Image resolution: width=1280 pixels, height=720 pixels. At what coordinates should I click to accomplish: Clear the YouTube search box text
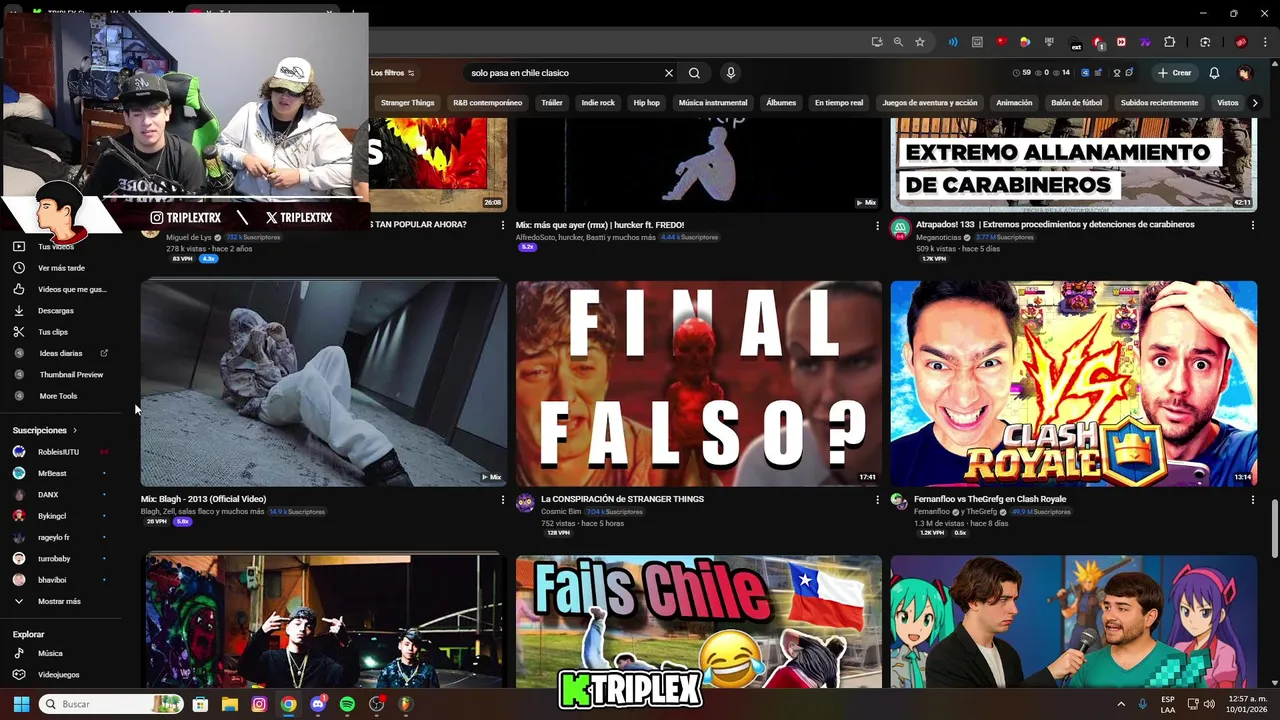669,73
